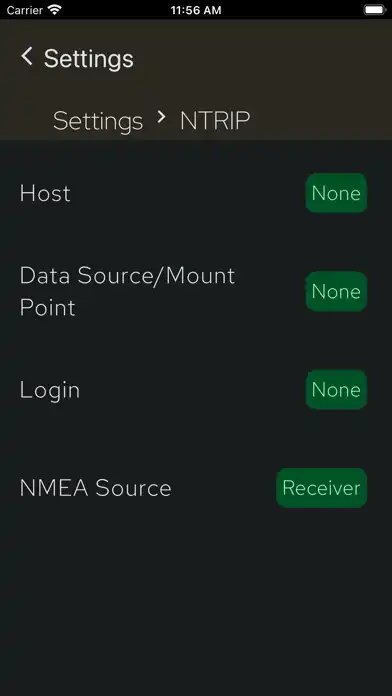Tap the back chevron beside Settings
392x696 pixels.
point(27,57)
